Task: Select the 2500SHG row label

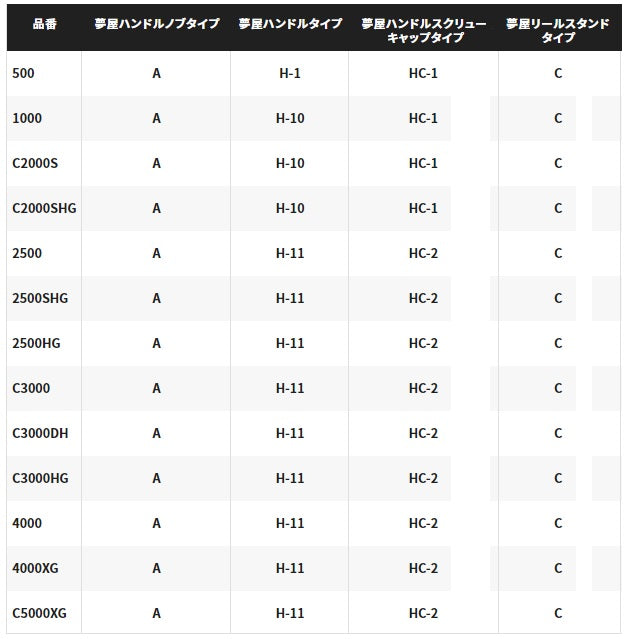Action: click(x=40, y=298)
